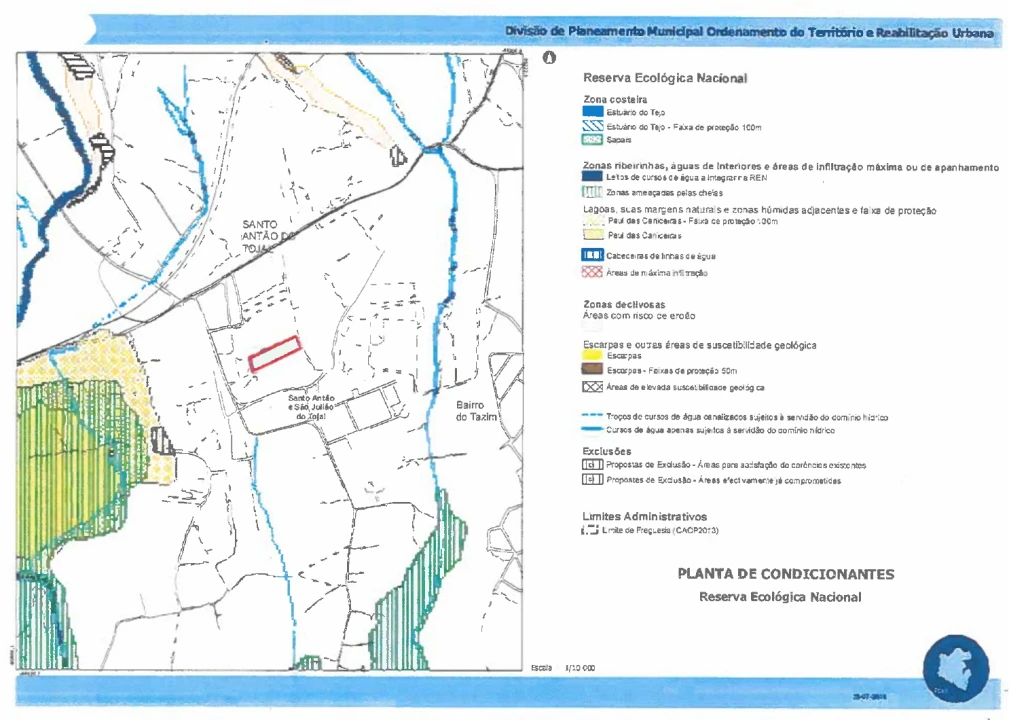This screenshot has height=720, width=1009.
Task: Select the brown Escarpas protection 50m swatch
Action: click(x=592, y=370)
